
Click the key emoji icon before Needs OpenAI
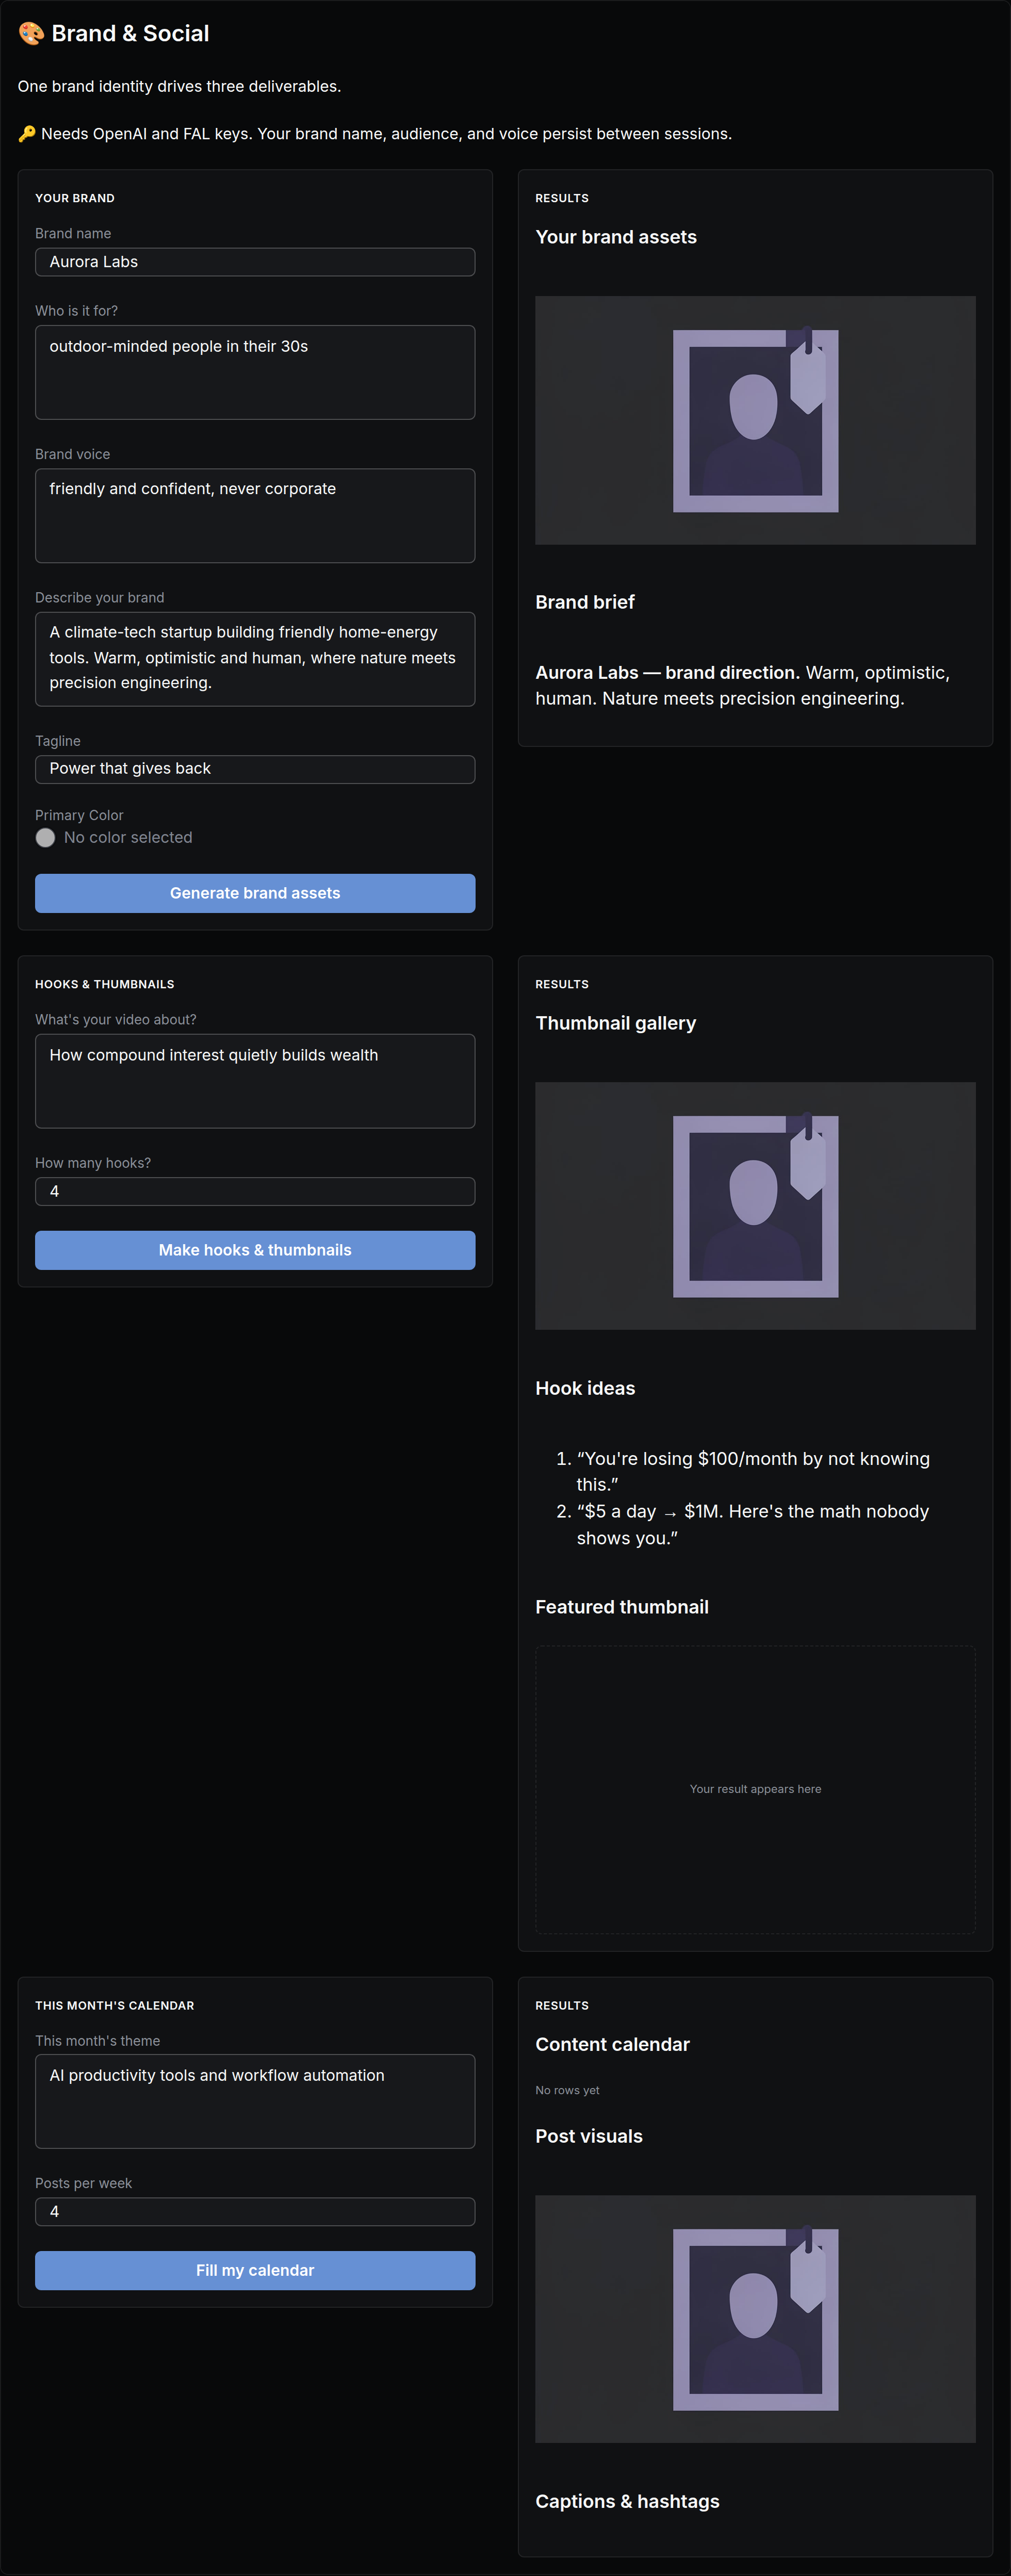(27, 134)
